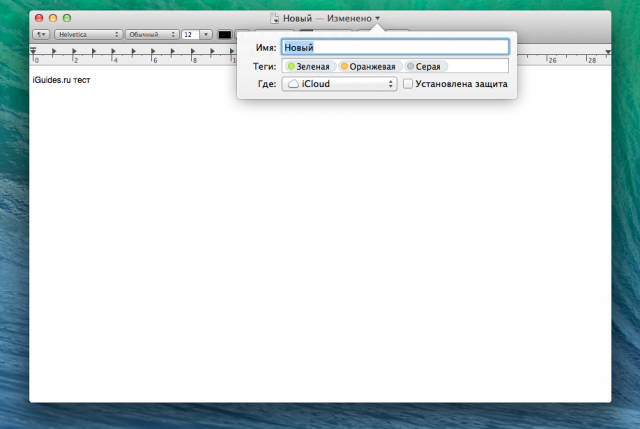Click the black text color swatch
This screenshot has height=429, width=640.
224,35
